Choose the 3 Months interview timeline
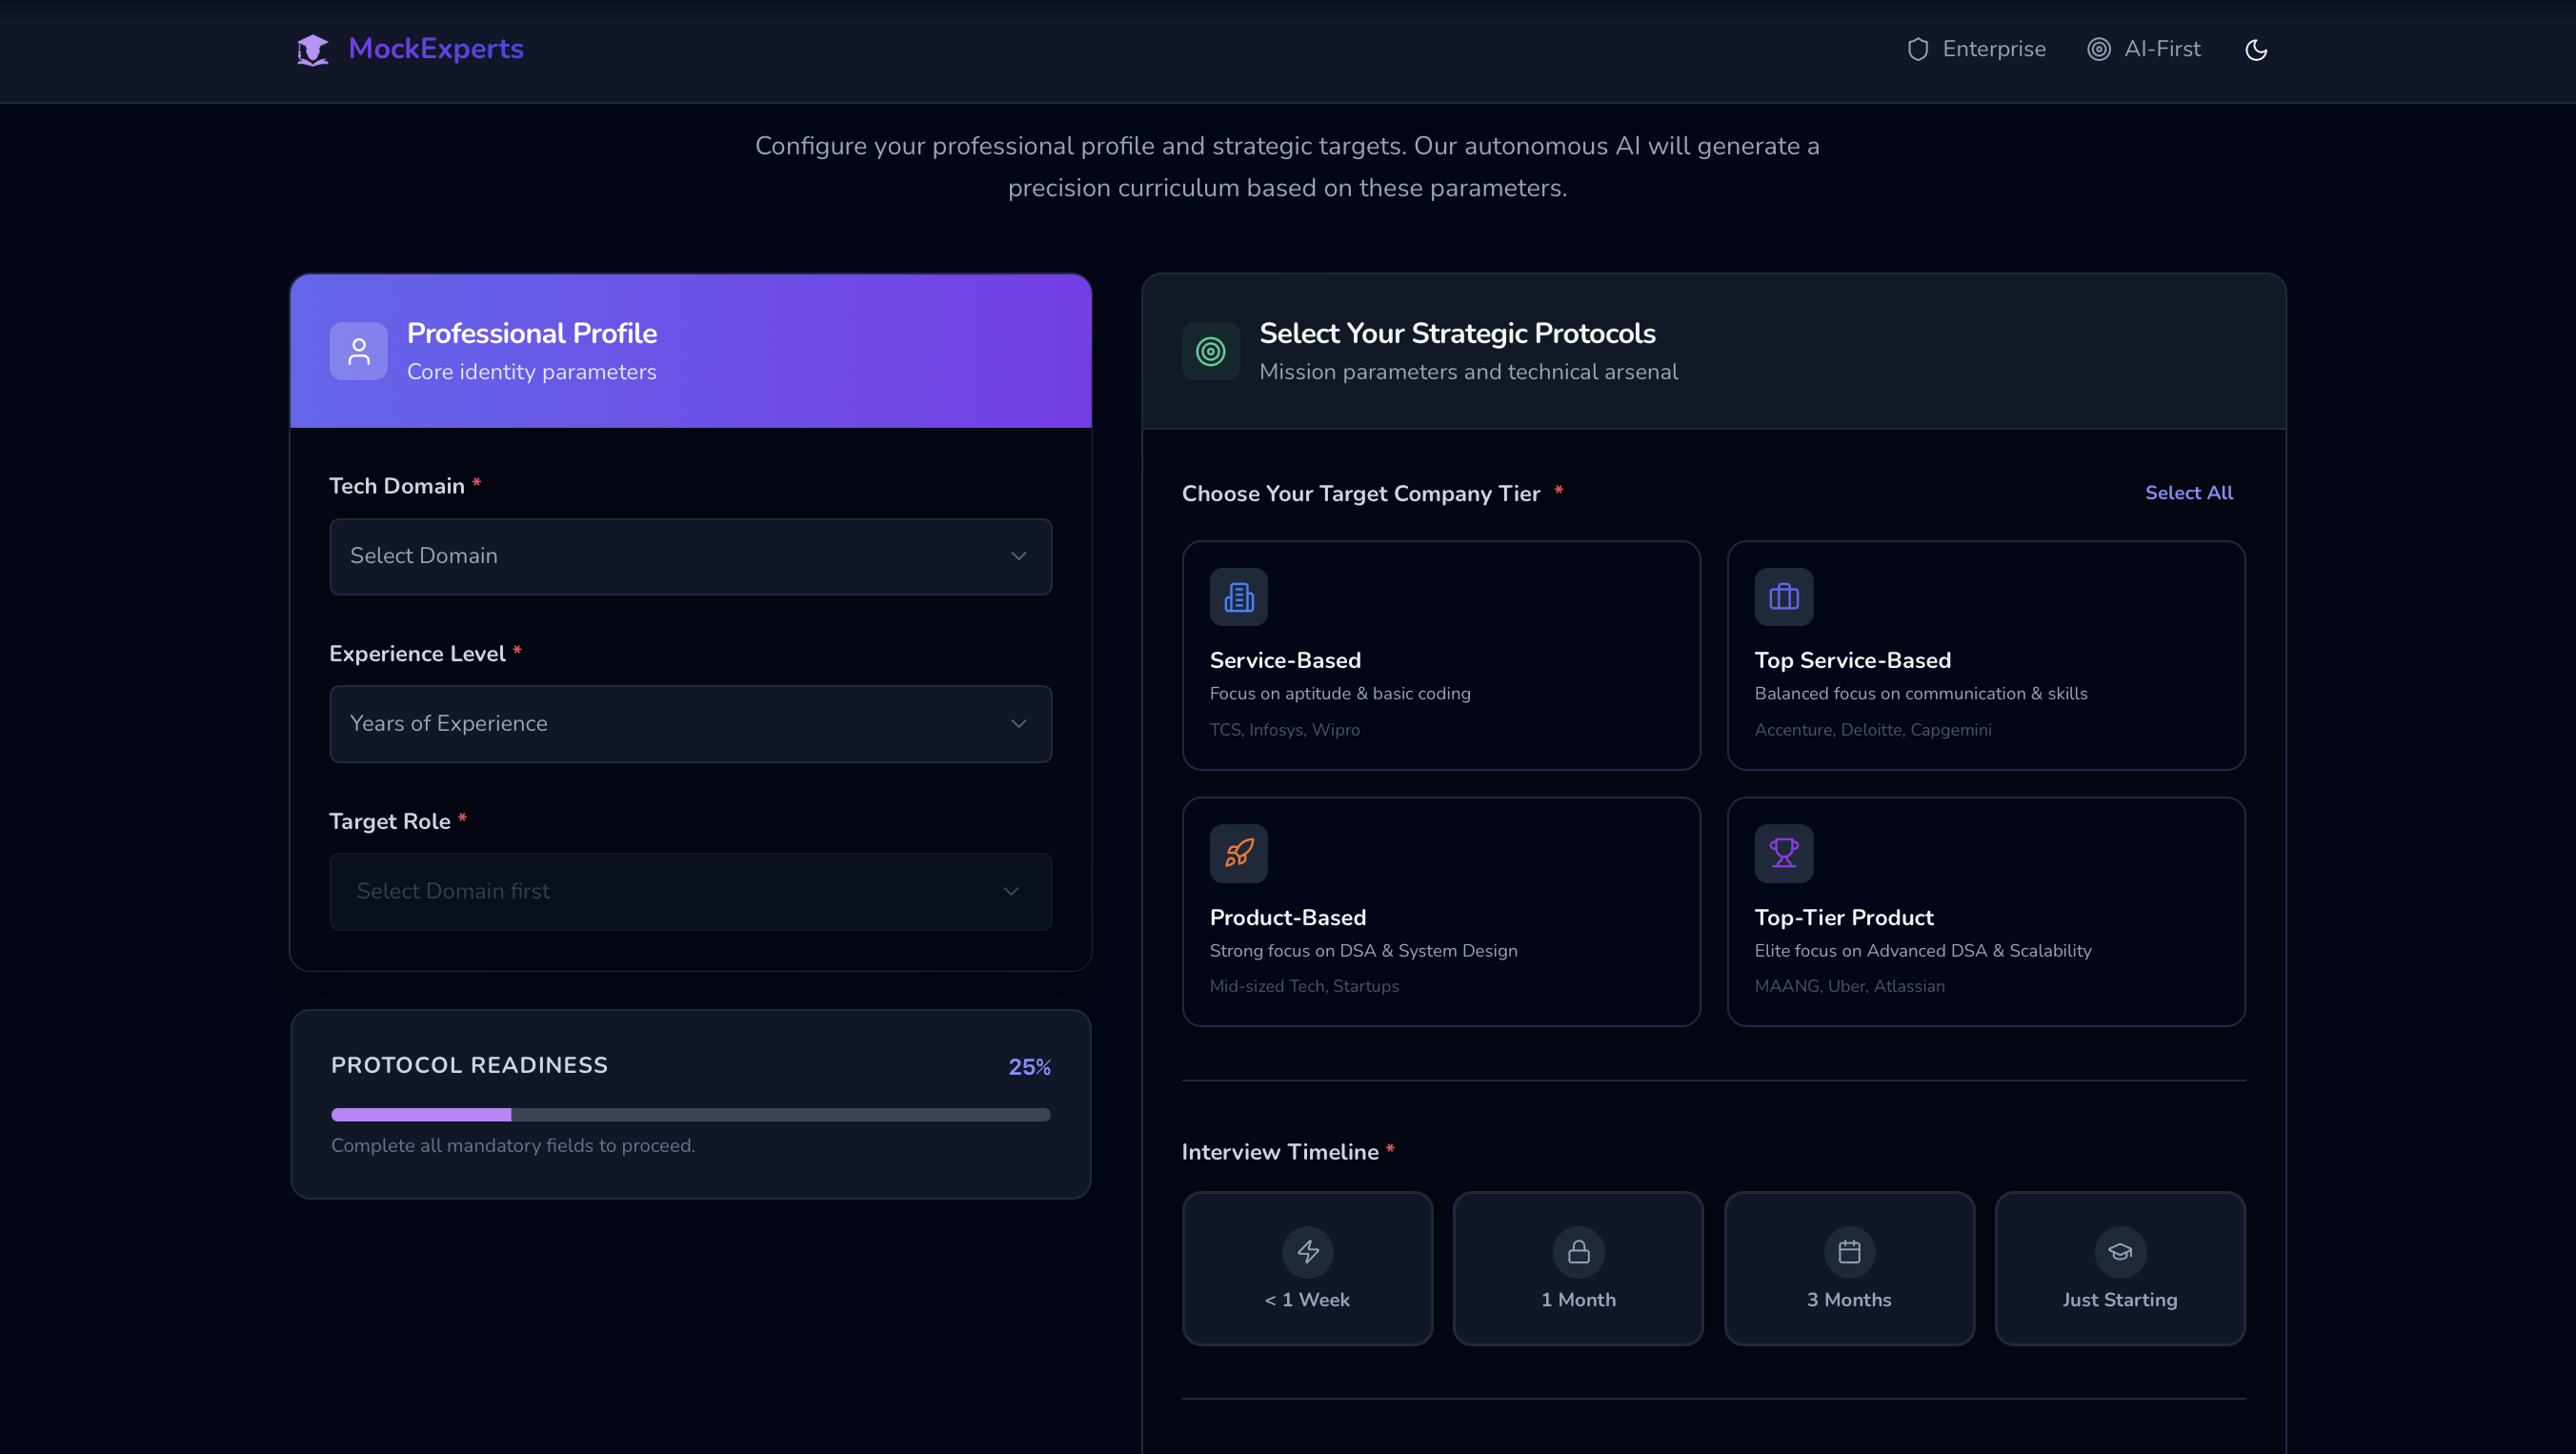This screenshot has height=1454, width=2576. pyautogui.click(x=1848, y=1269)
